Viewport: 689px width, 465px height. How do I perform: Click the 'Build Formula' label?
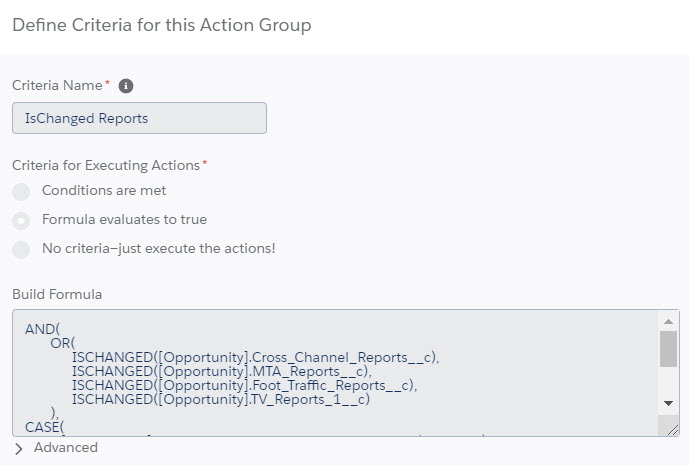(x=57, y=294)
